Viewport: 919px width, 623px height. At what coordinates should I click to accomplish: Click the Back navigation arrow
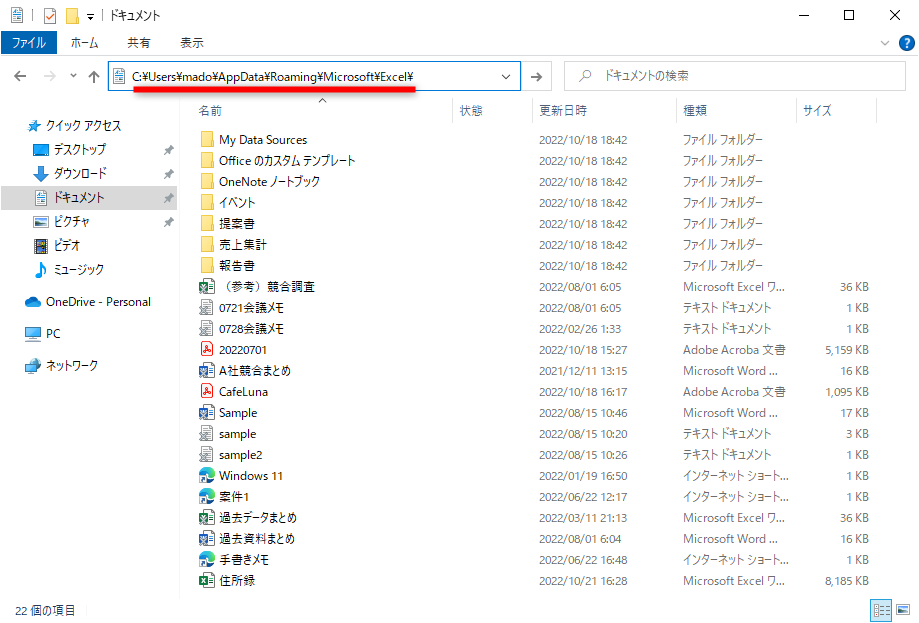tap(20, 76)
